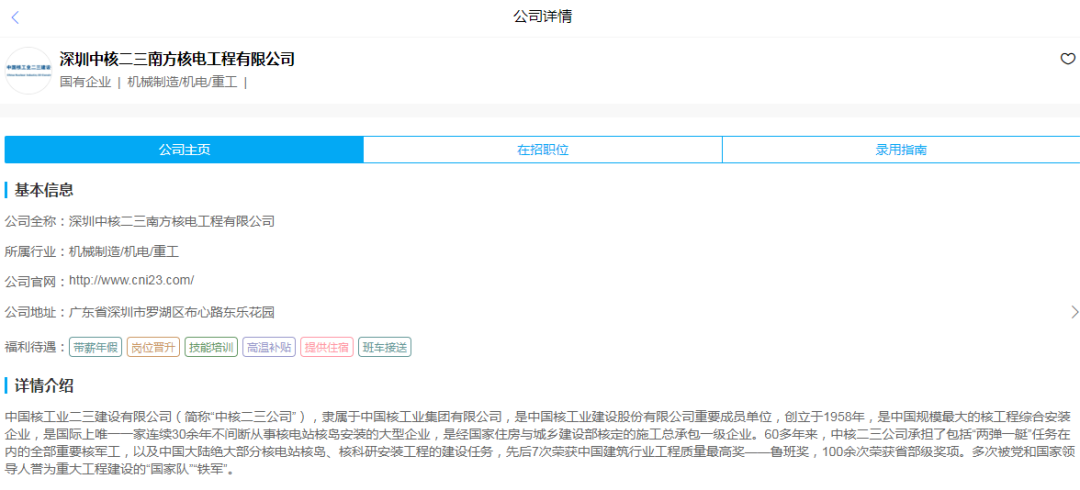Click the company name heading 深圳中核二三南方核电工程有限公司
Screen dimensions: 1080x490
click(x=177, y=59)
